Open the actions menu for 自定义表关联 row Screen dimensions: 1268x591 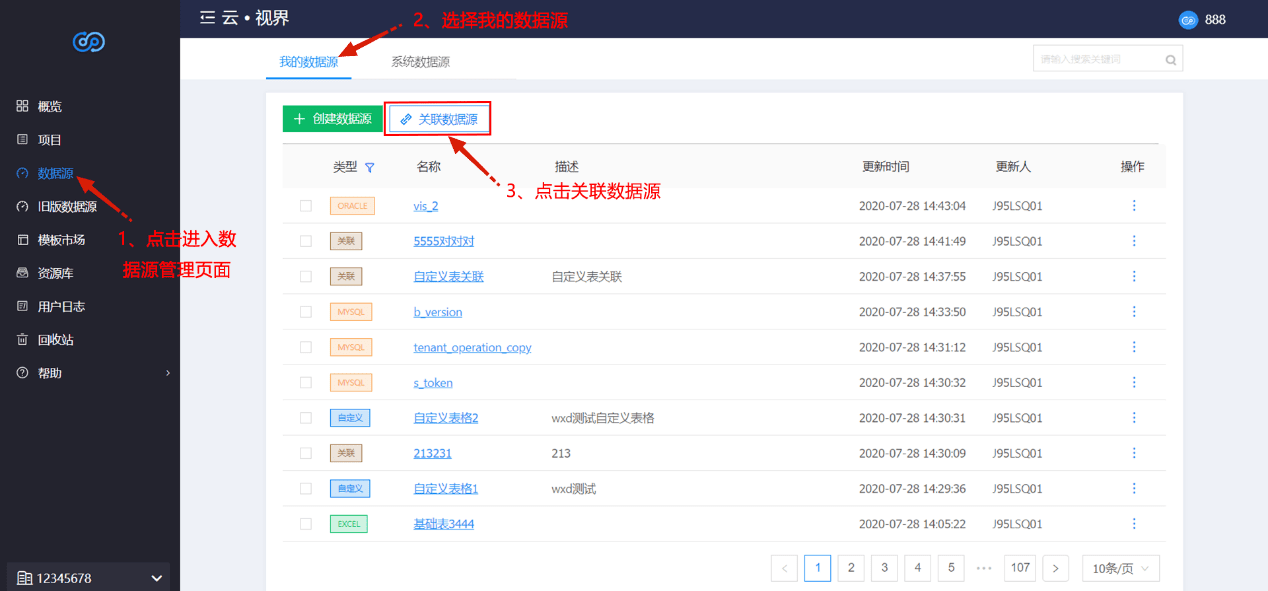coord(1134,276)
